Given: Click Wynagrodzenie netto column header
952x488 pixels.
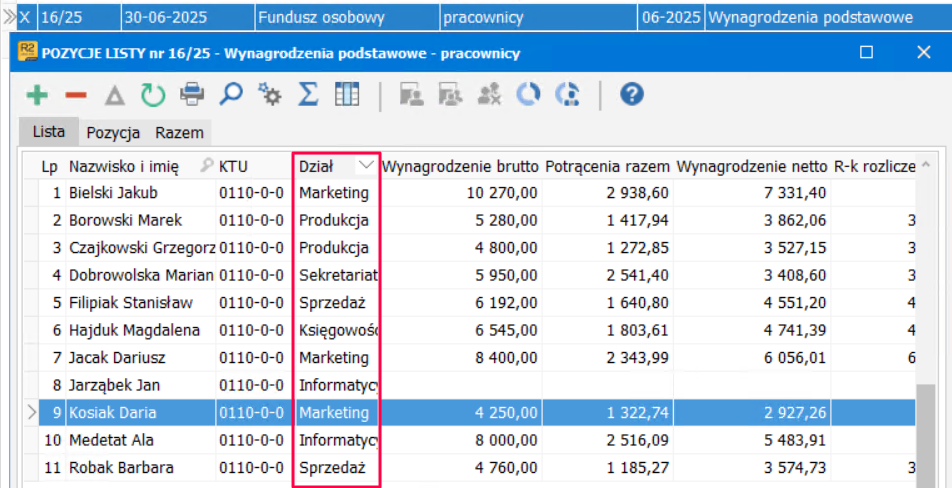Looking at the screenshot, I should coord(752,166).
